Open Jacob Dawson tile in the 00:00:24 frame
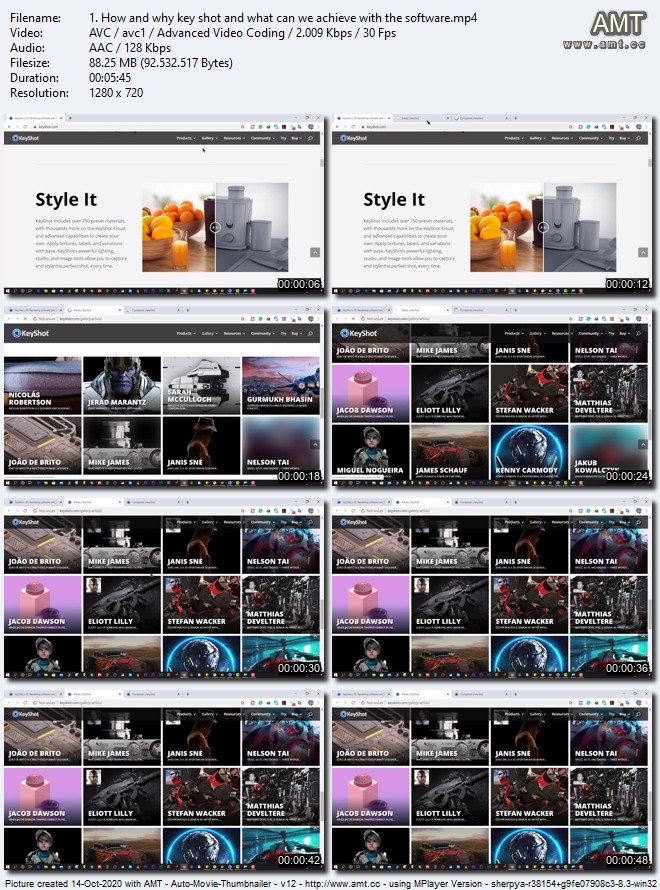 (x=371, y=393)
